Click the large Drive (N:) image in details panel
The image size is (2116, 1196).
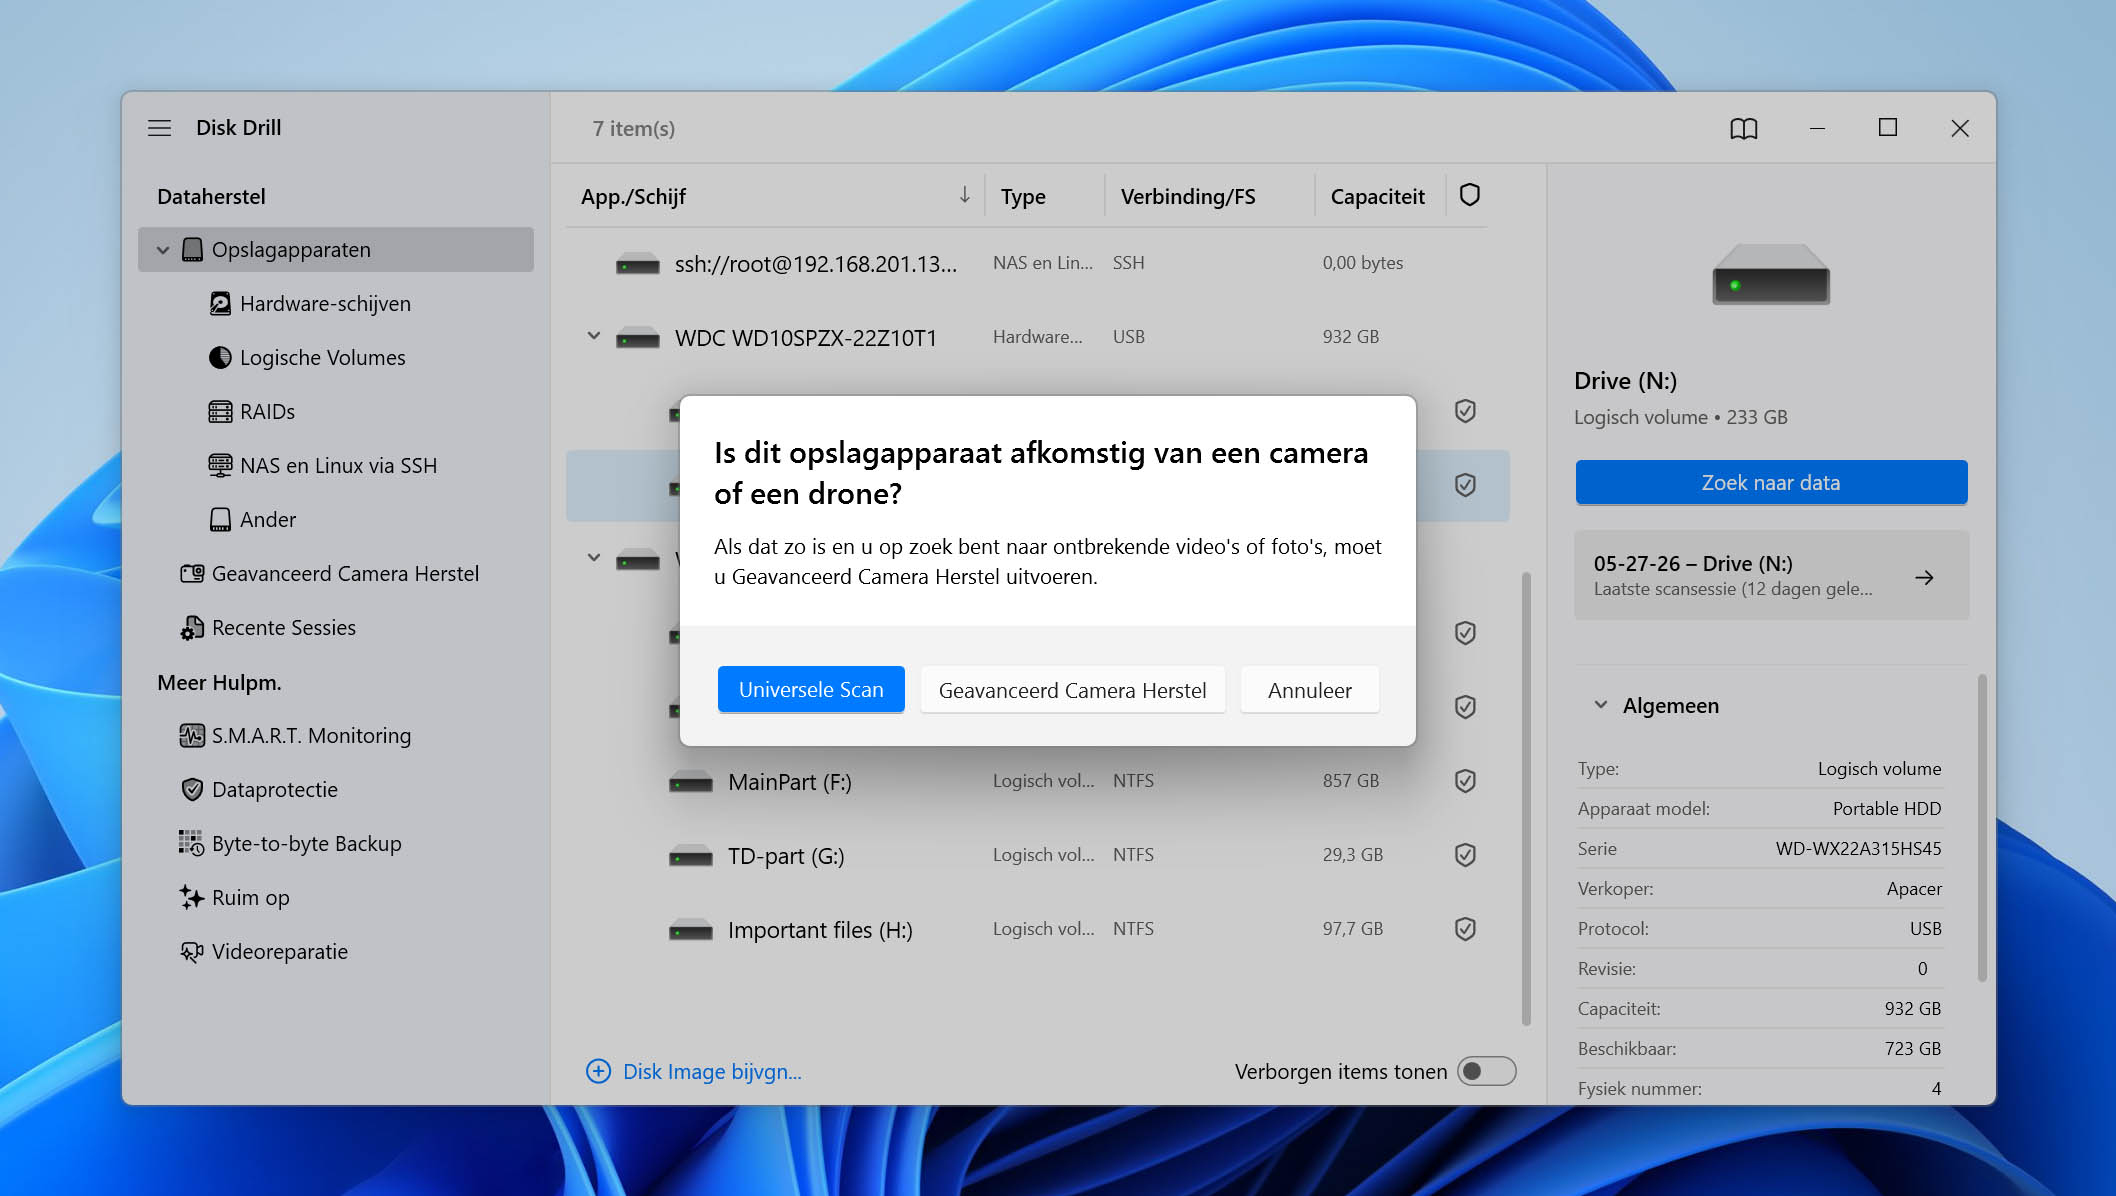click(x=1771, y=275)
